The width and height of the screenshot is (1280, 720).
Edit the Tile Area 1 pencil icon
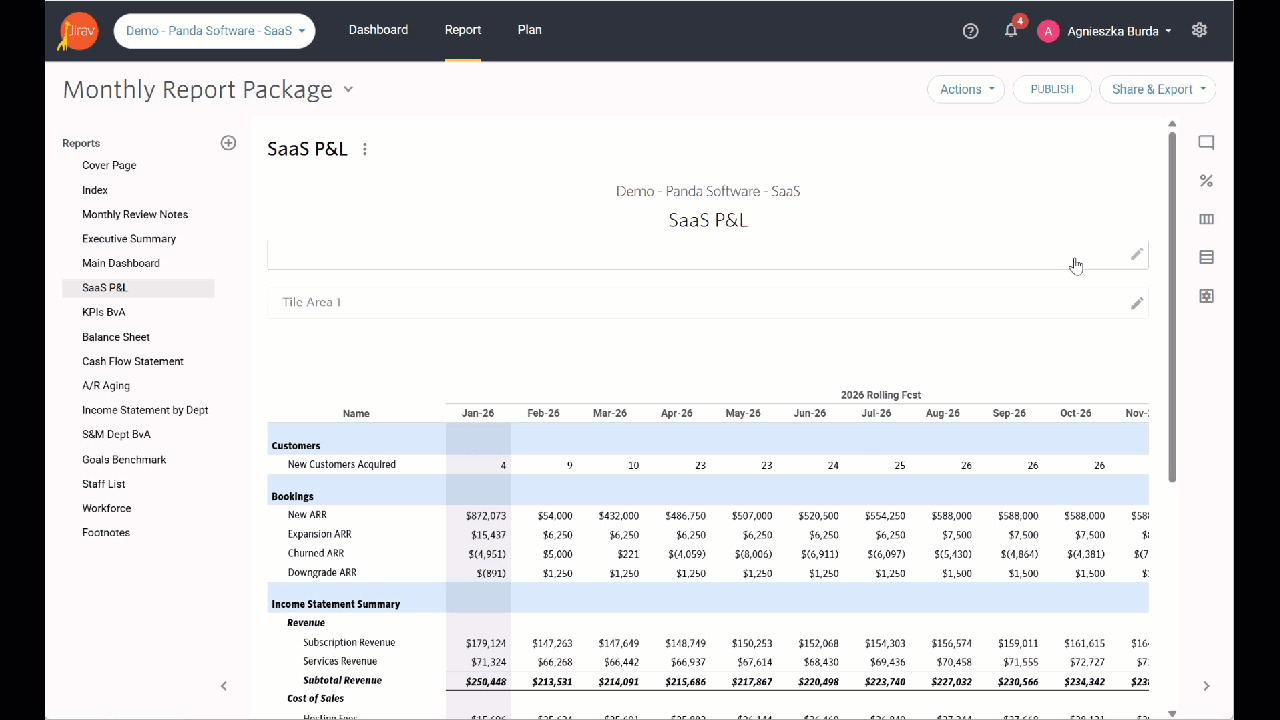[1136, 303]
